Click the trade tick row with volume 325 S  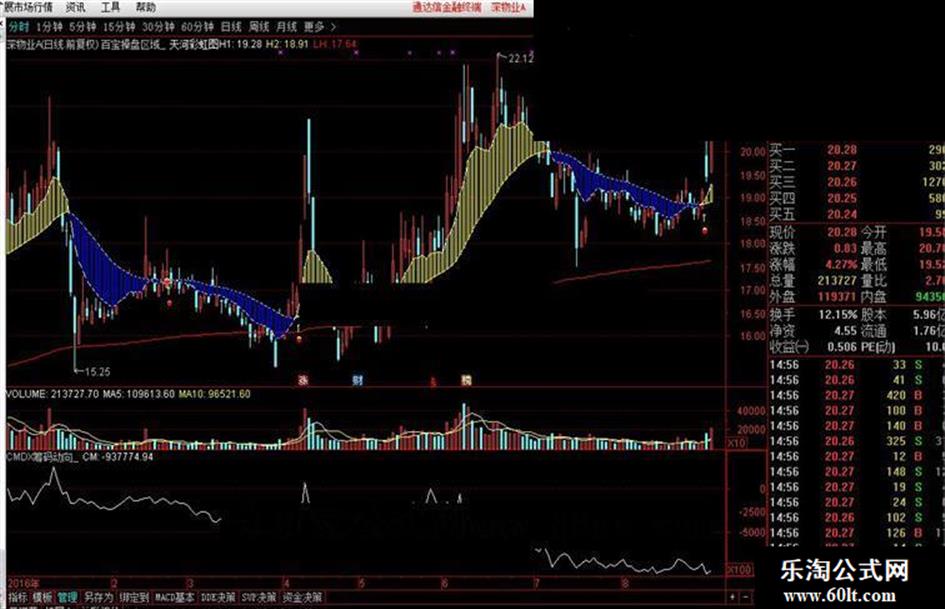click(x=856, y=441)
